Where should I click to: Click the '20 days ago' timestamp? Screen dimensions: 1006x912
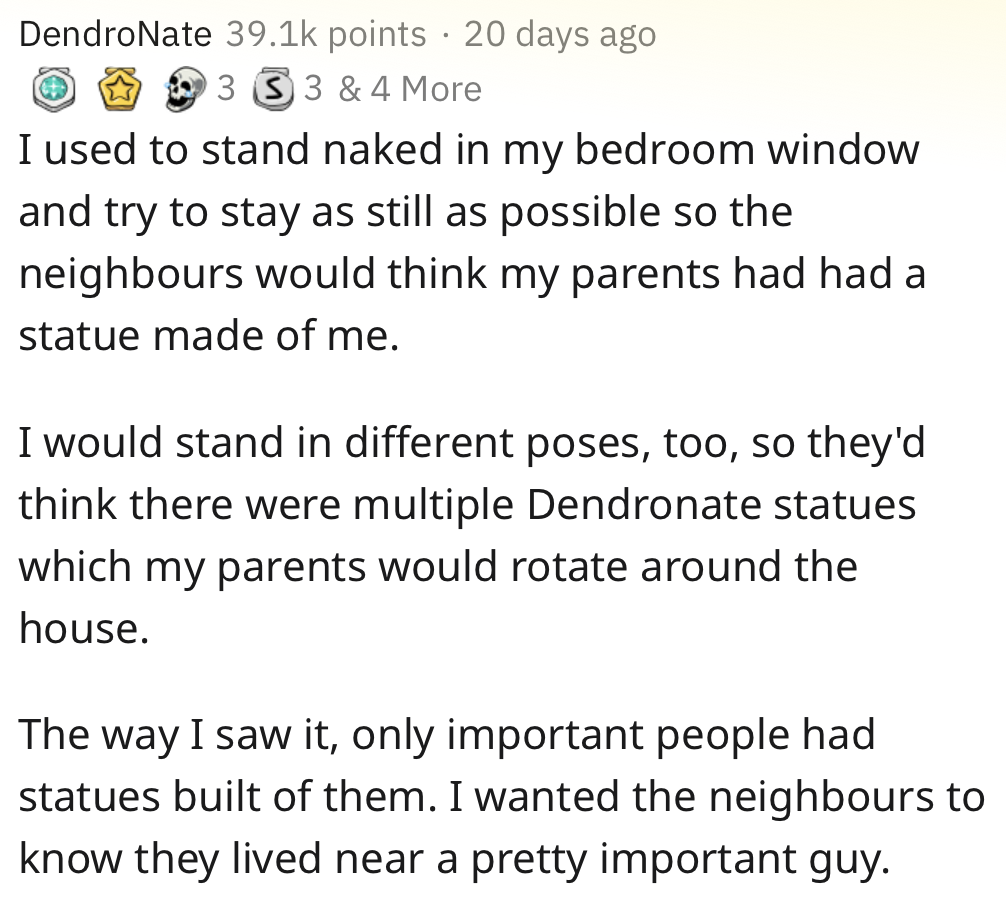coord(560,34)
